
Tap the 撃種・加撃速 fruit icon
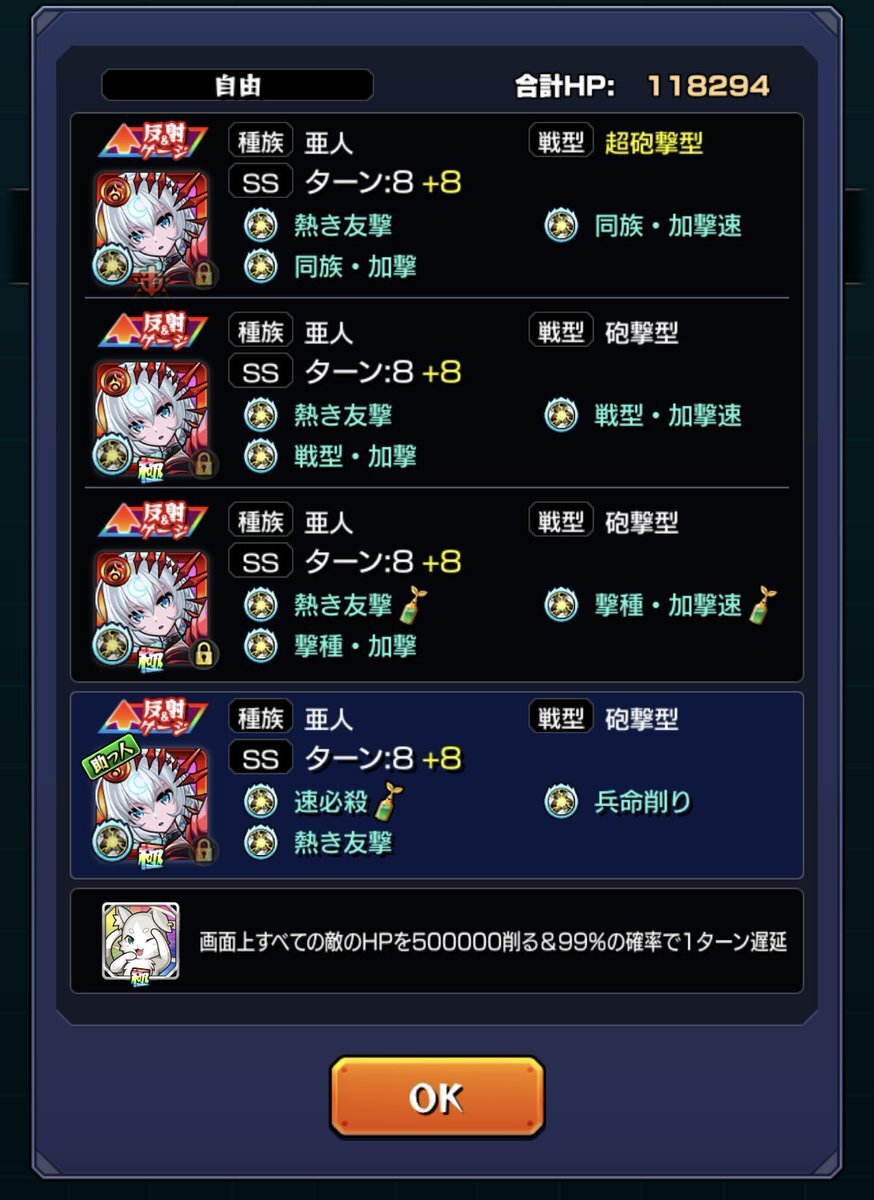click(561, 604)
